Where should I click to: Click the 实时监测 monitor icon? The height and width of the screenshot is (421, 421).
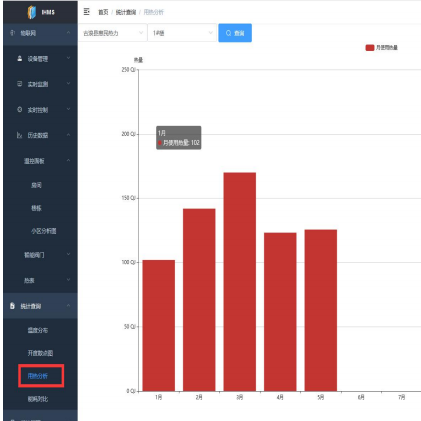click(20, 84)
